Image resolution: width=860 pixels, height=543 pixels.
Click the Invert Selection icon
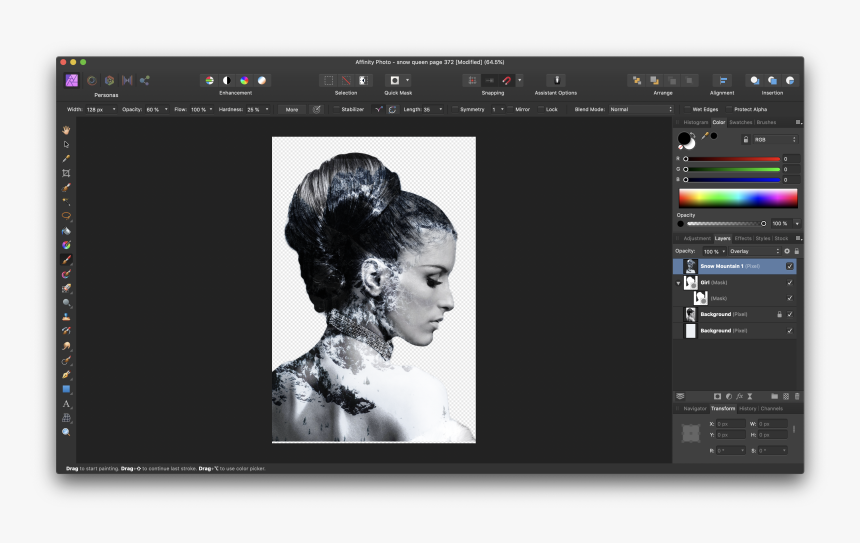pos(363,81)
